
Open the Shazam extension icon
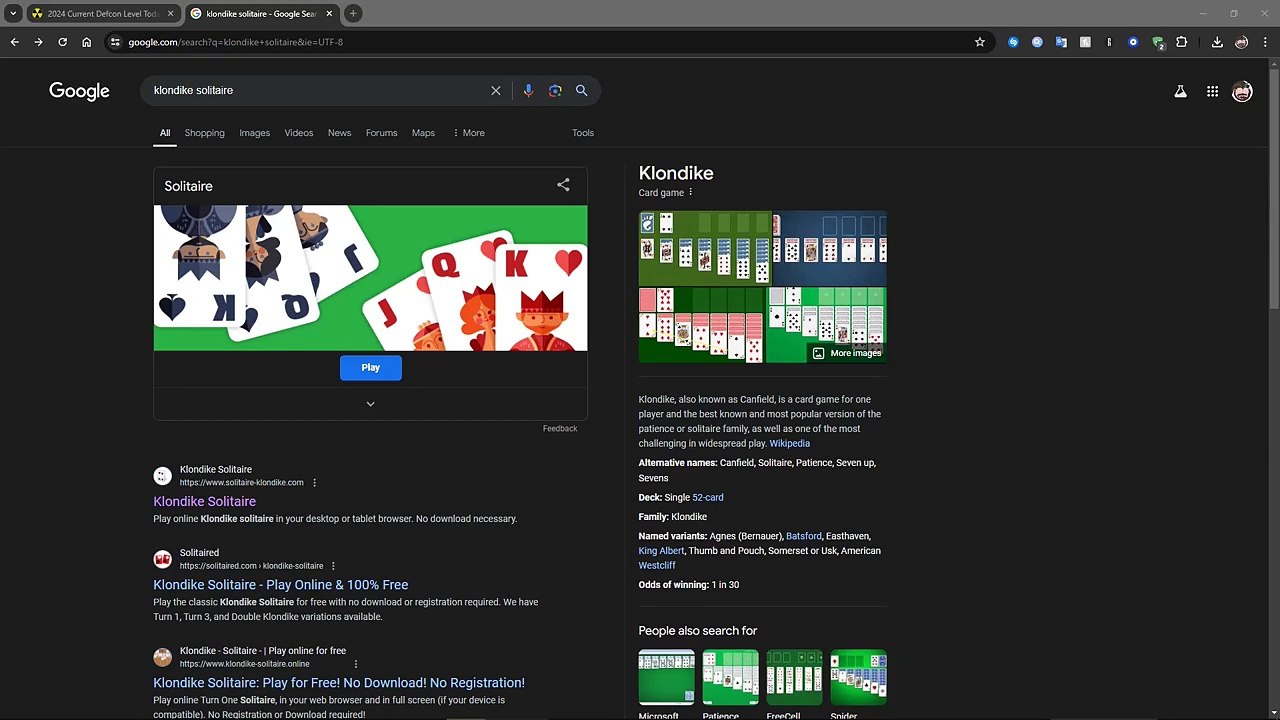[x=1013, y=42]
